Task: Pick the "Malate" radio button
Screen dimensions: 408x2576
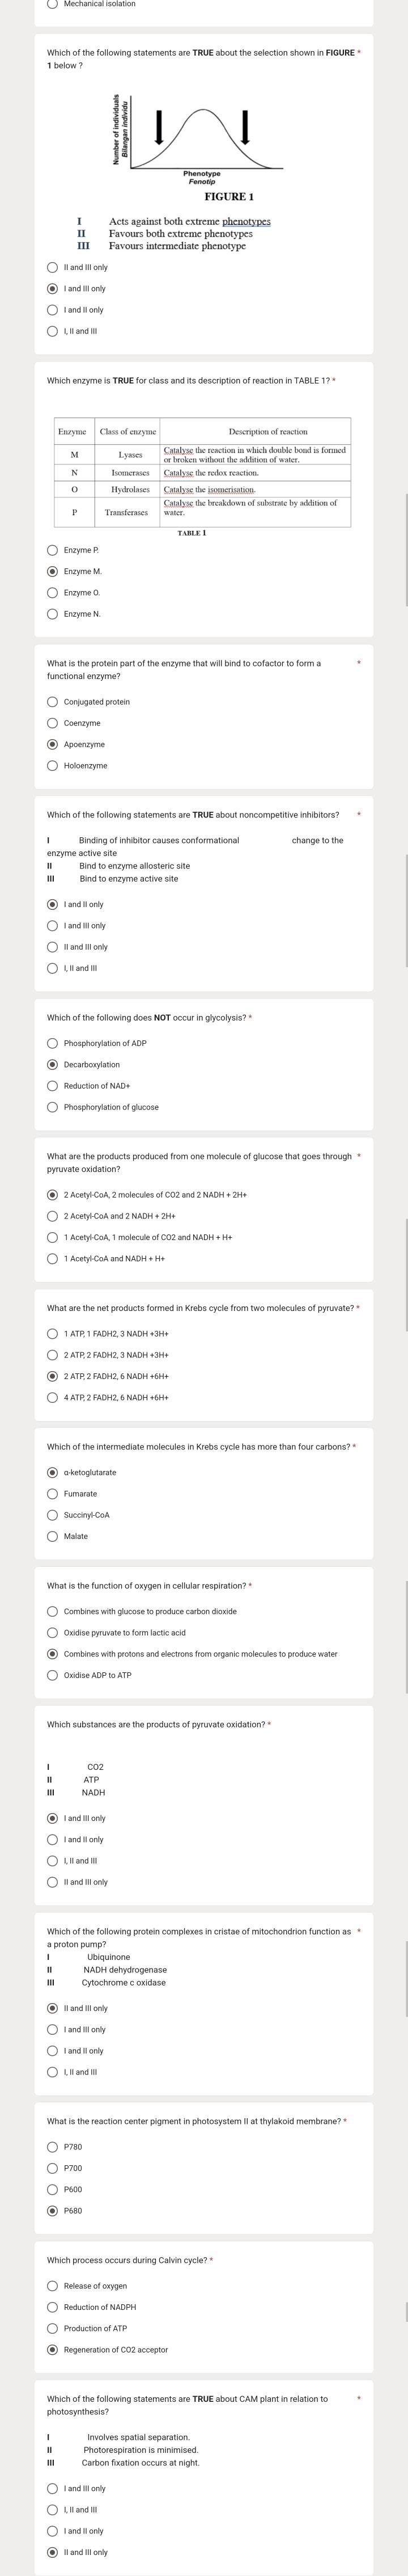Action: point(53,1536)
